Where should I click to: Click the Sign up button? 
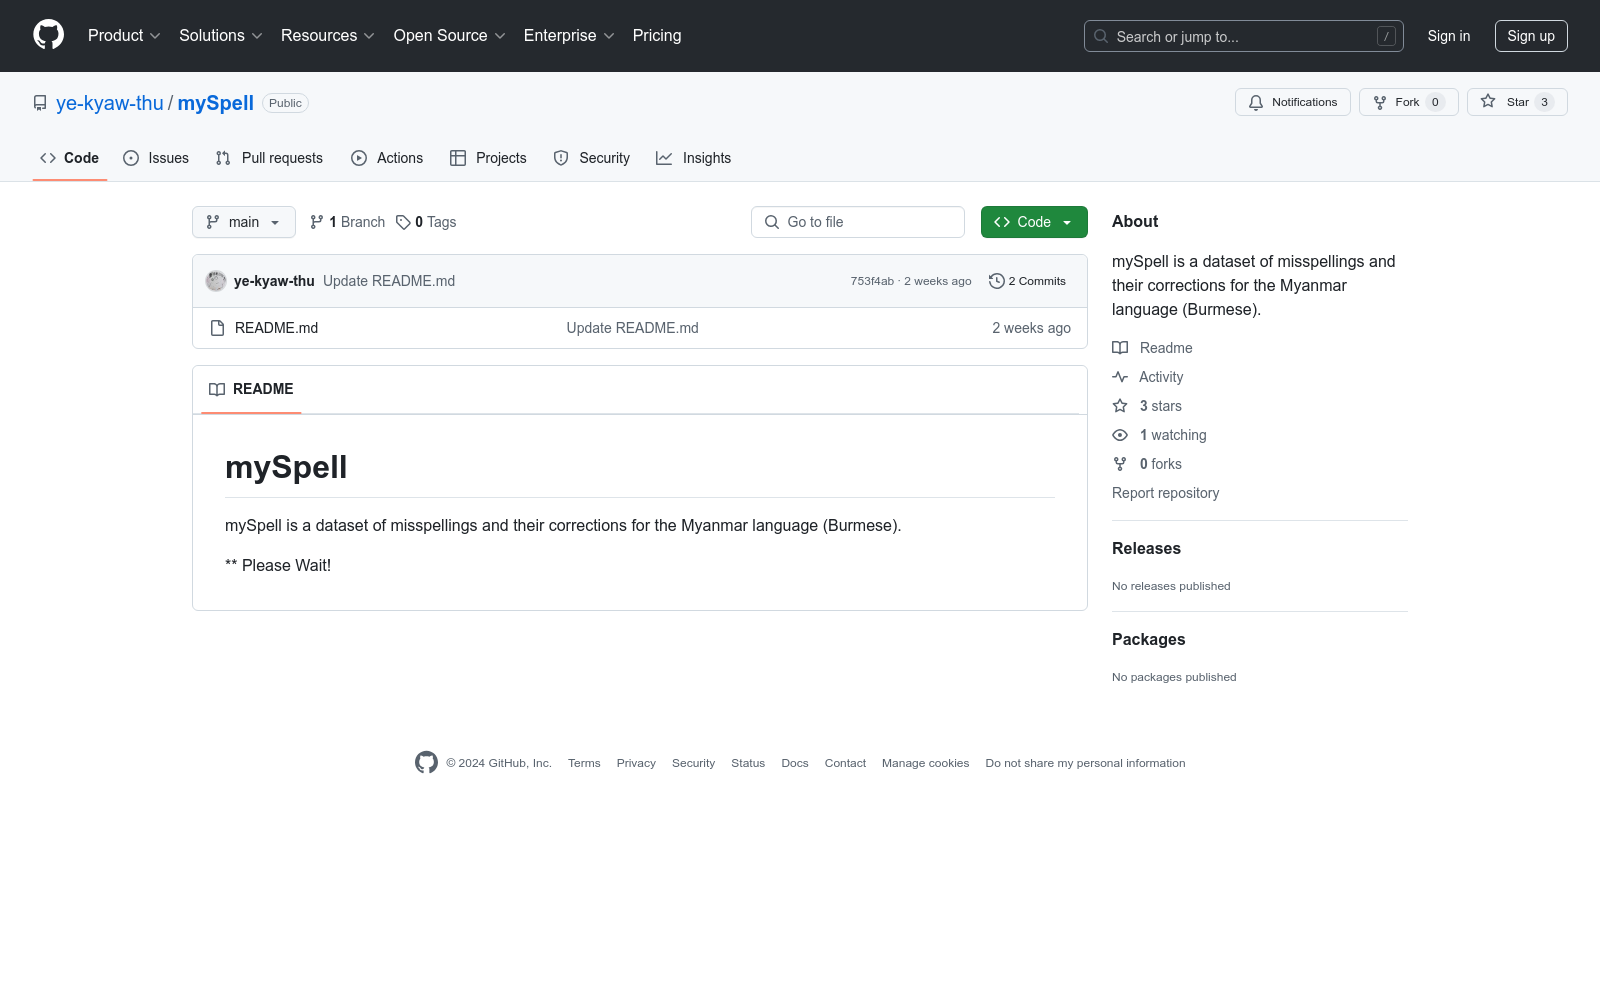pos(1530,36)
